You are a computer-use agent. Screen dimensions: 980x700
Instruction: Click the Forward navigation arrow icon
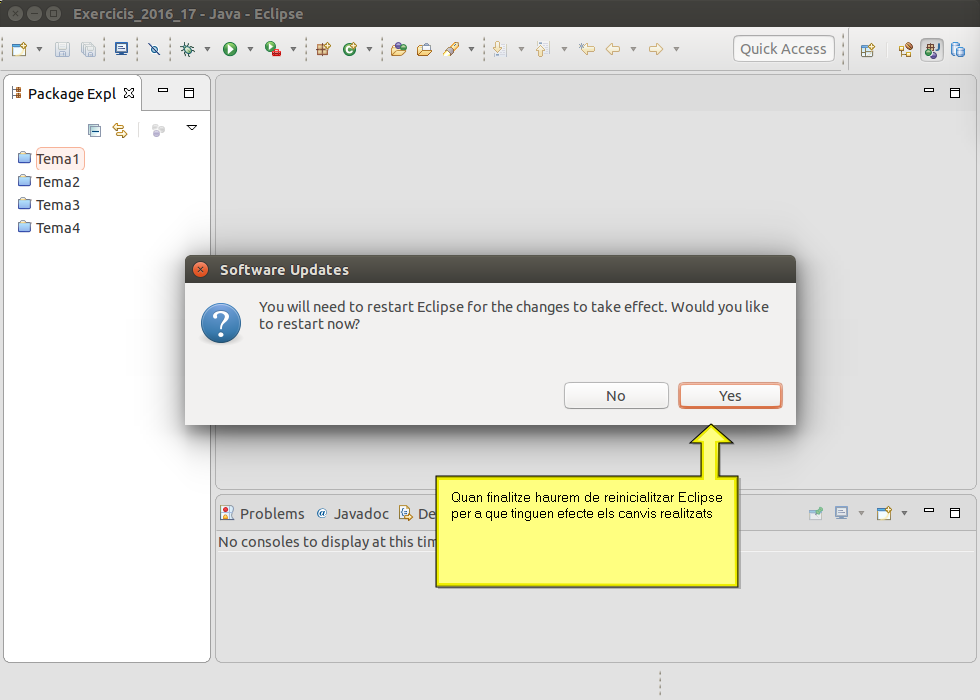[x=656, y=49]
